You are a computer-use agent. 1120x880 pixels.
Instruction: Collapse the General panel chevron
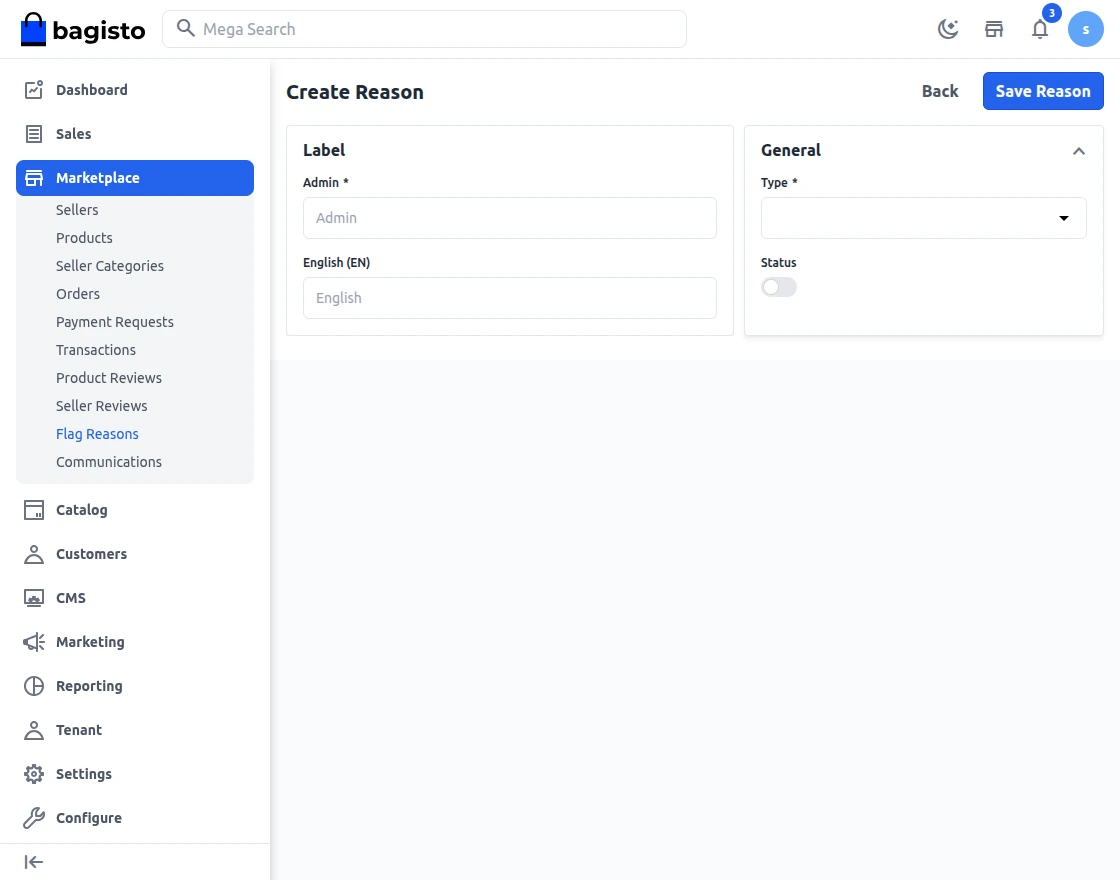pyautogui.click(x=1079, y=151)
